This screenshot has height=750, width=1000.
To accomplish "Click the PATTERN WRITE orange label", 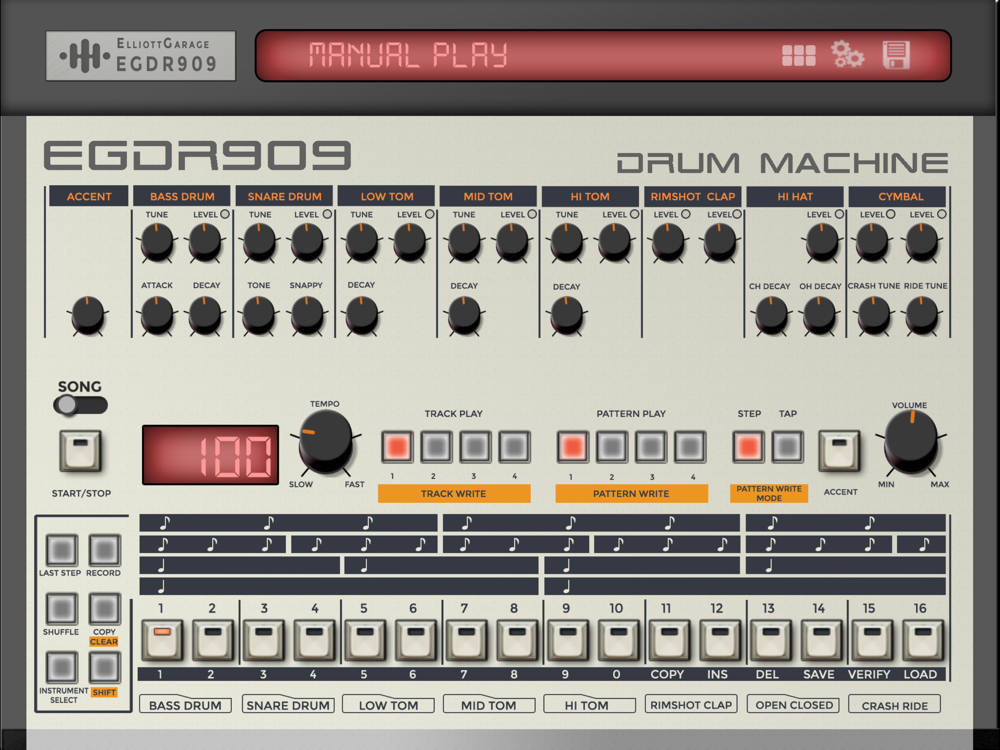I will 631,494.
